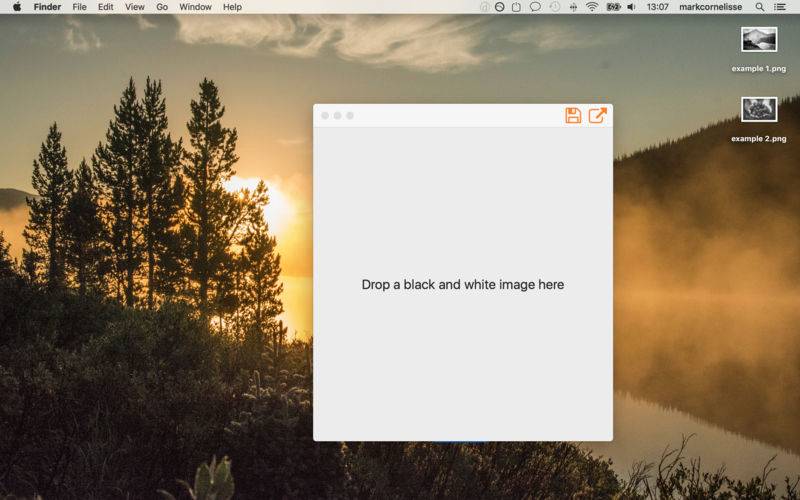Zoom the app window with third gray dot
Screen dimensions: 800x500
[350, 116]
